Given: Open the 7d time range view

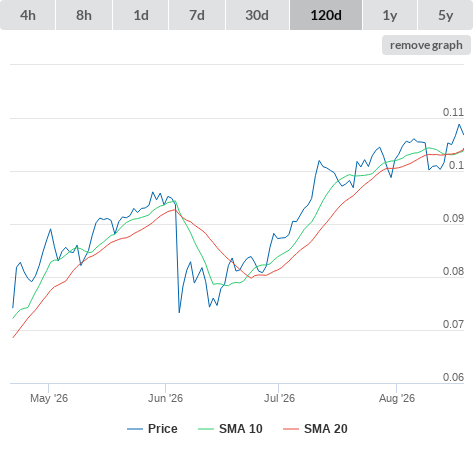Looking at the screenshot, I should [x=197, y=15].
